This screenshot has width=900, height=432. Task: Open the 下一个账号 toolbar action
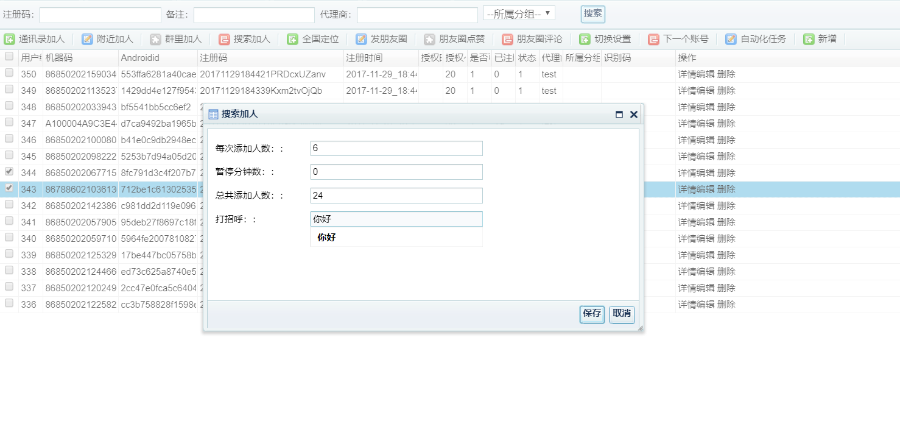pos(679,39)
